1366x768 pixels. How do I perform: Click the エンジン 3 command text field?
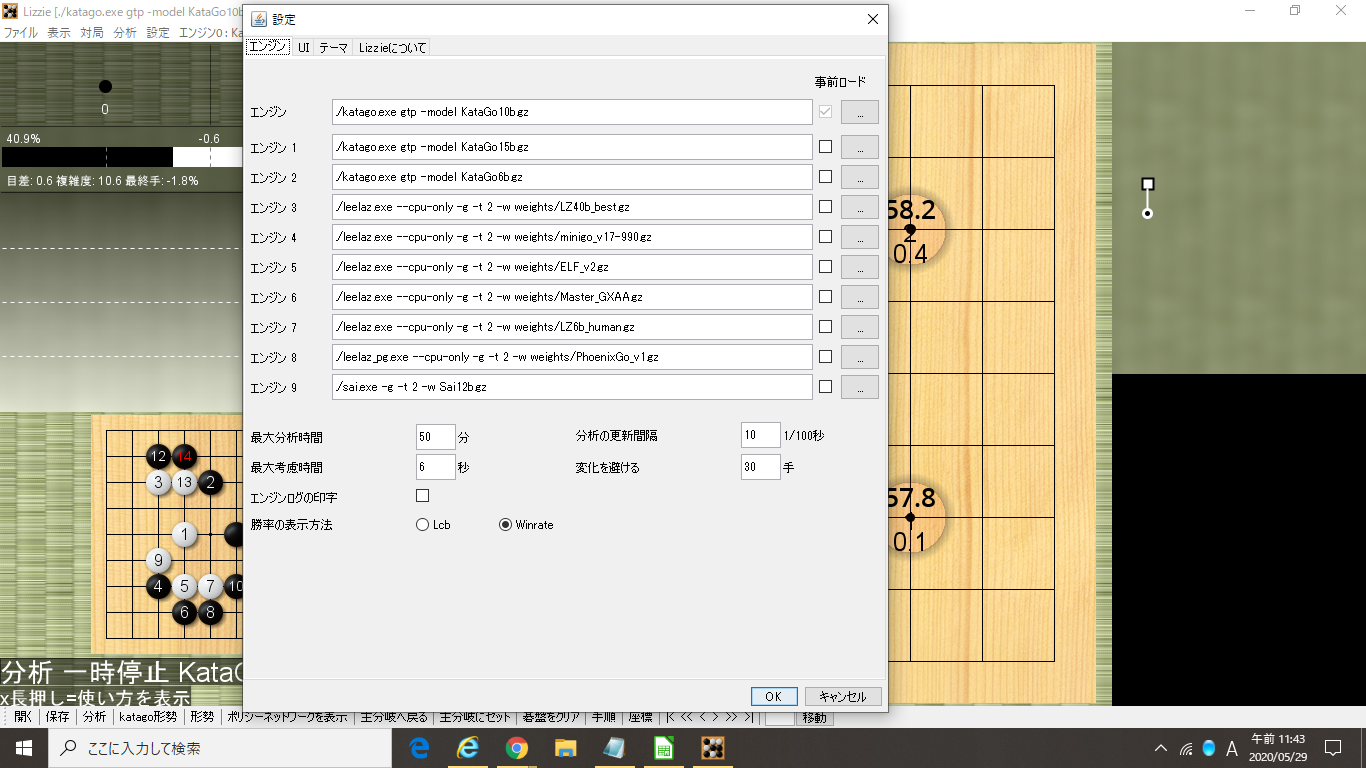pyautogui.click(x=572, y=207)
